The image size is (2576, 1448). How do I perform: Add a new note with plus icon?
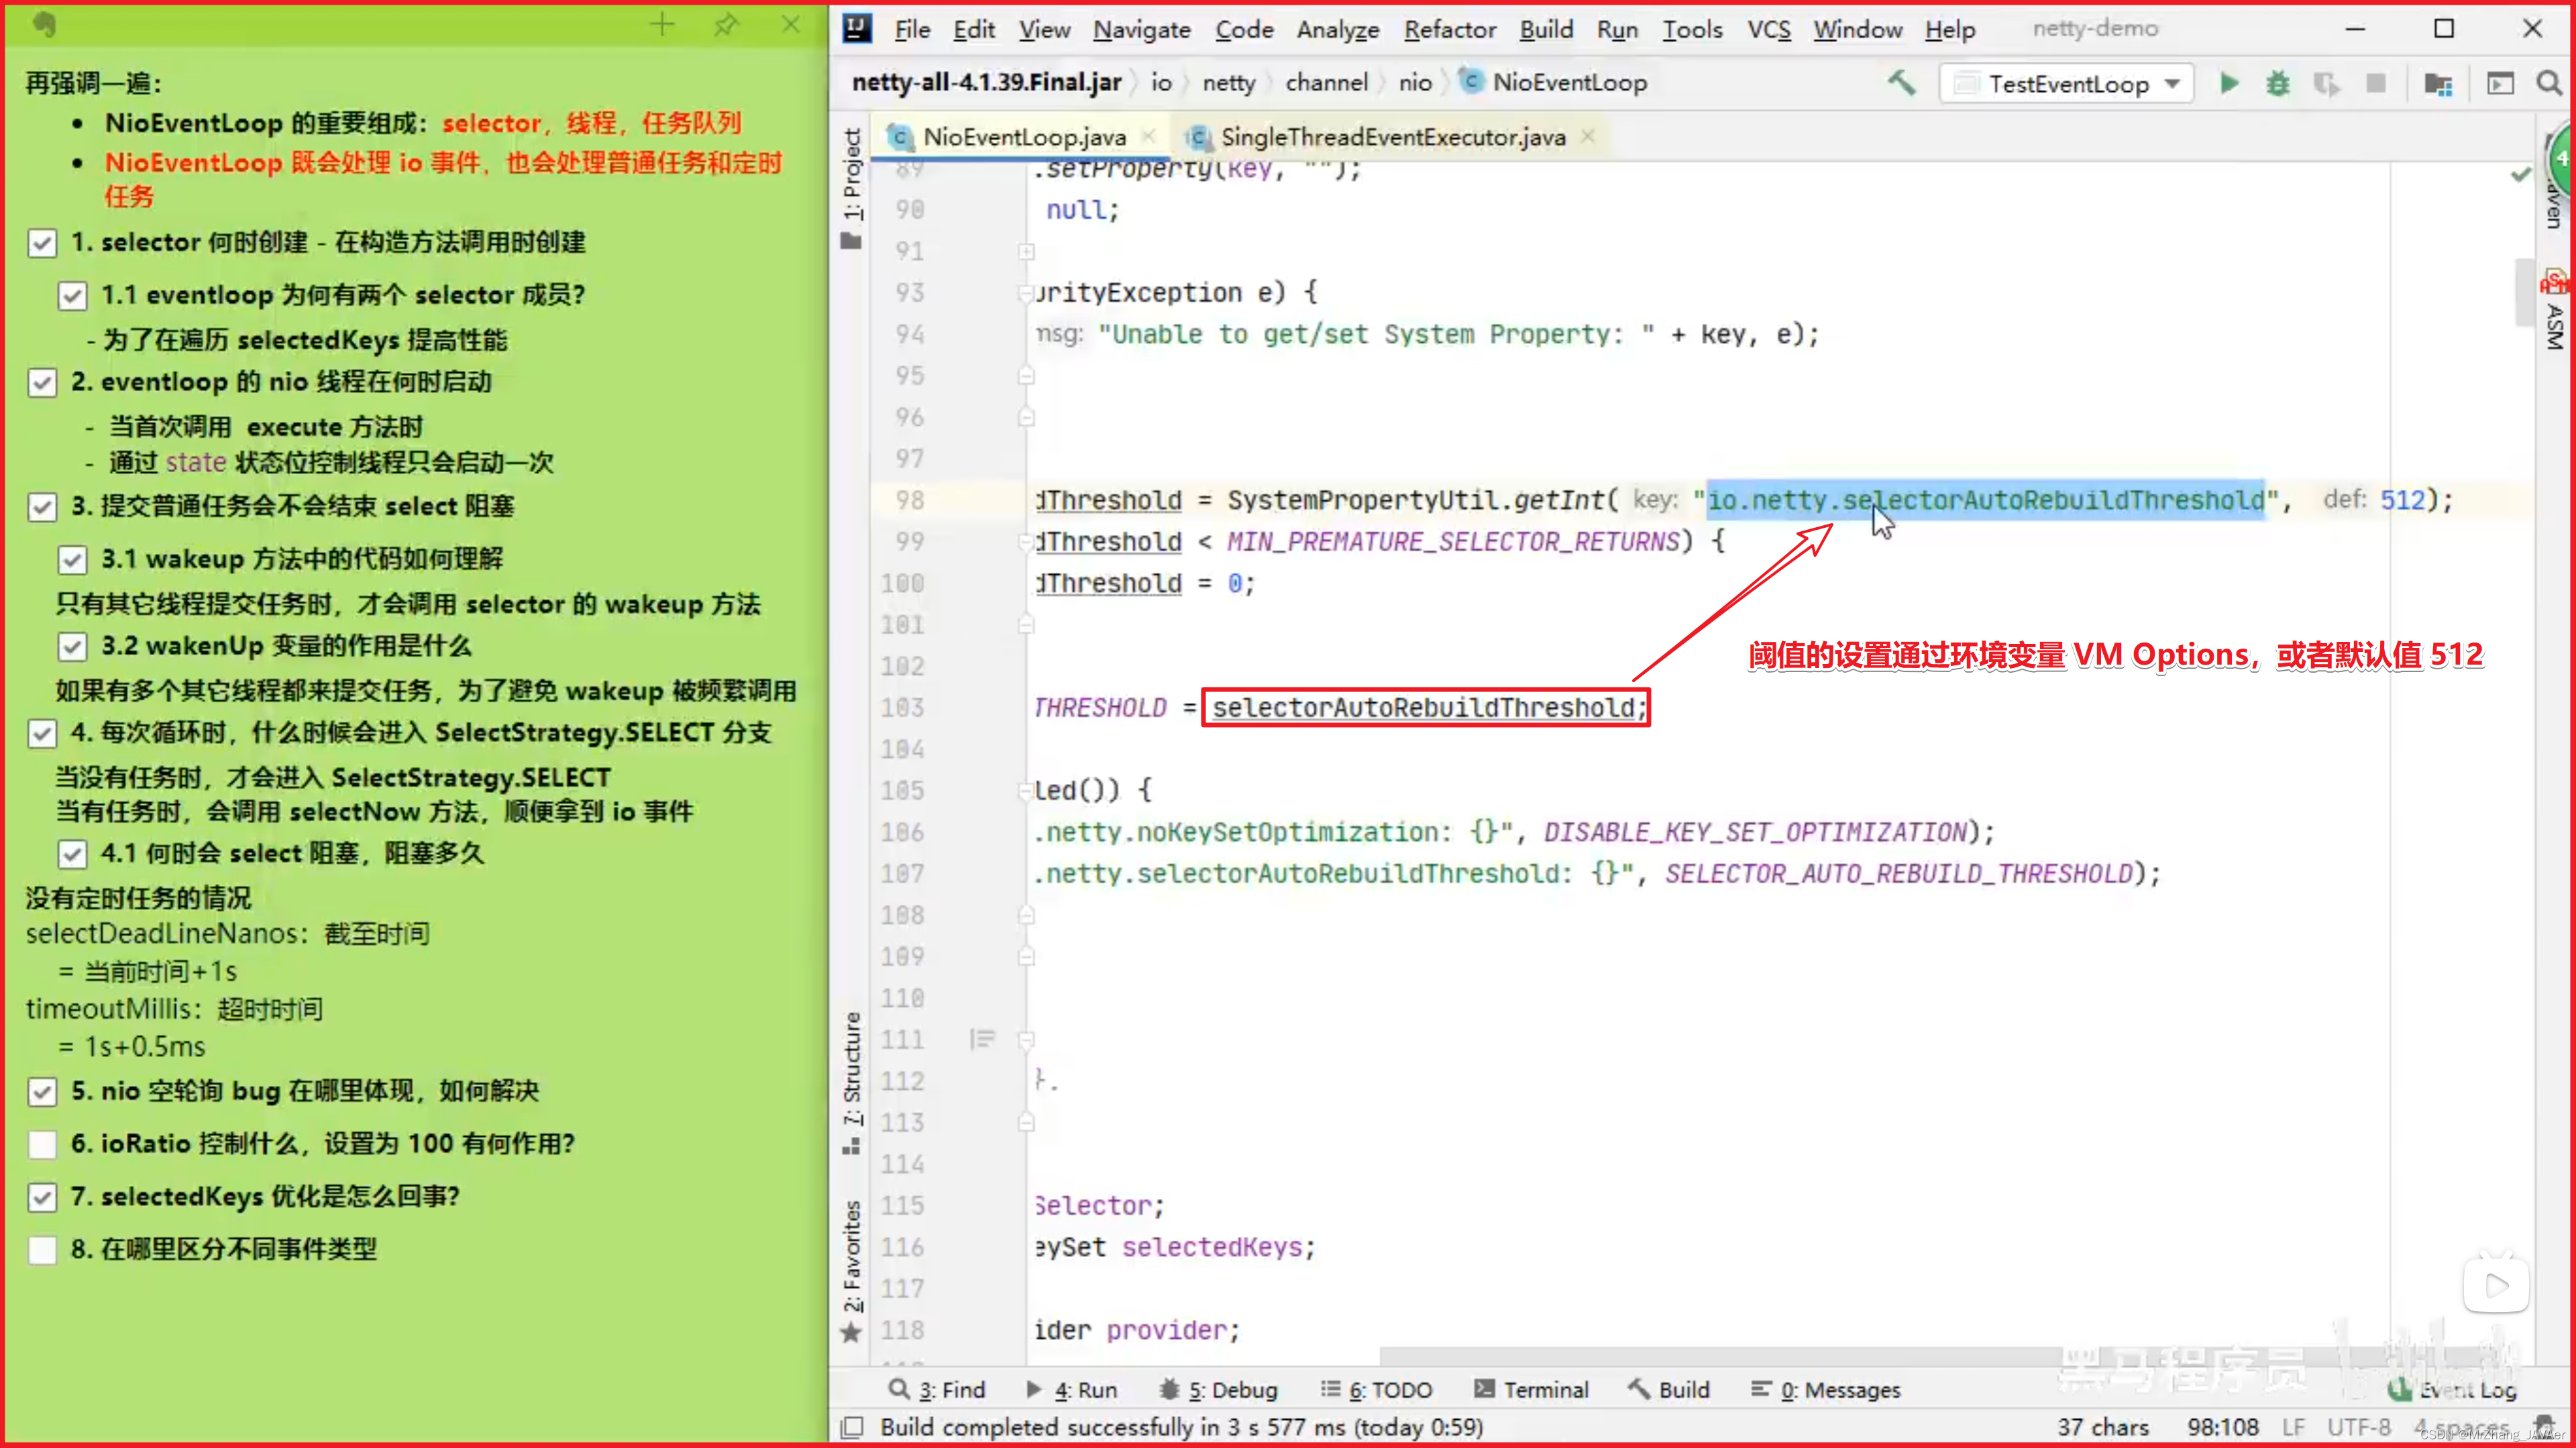tap(662, 24)
